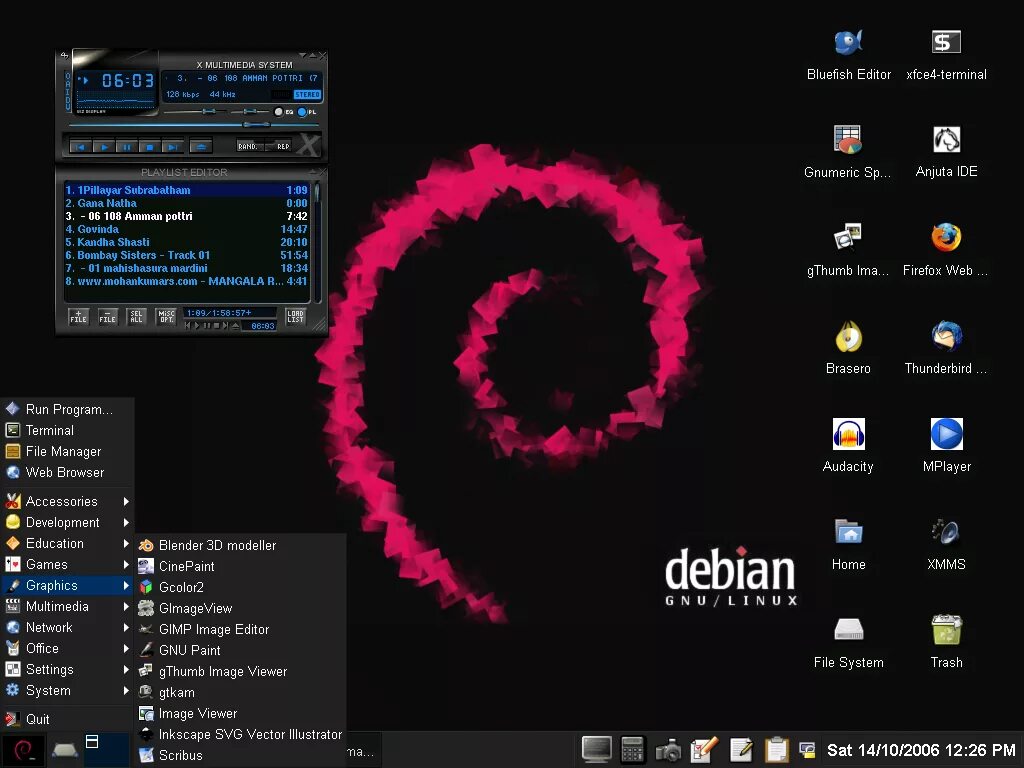Viewport: 1024px width, 768px height.
Task: Choose File Manager from start menu
Action: (x=67, y=451)
